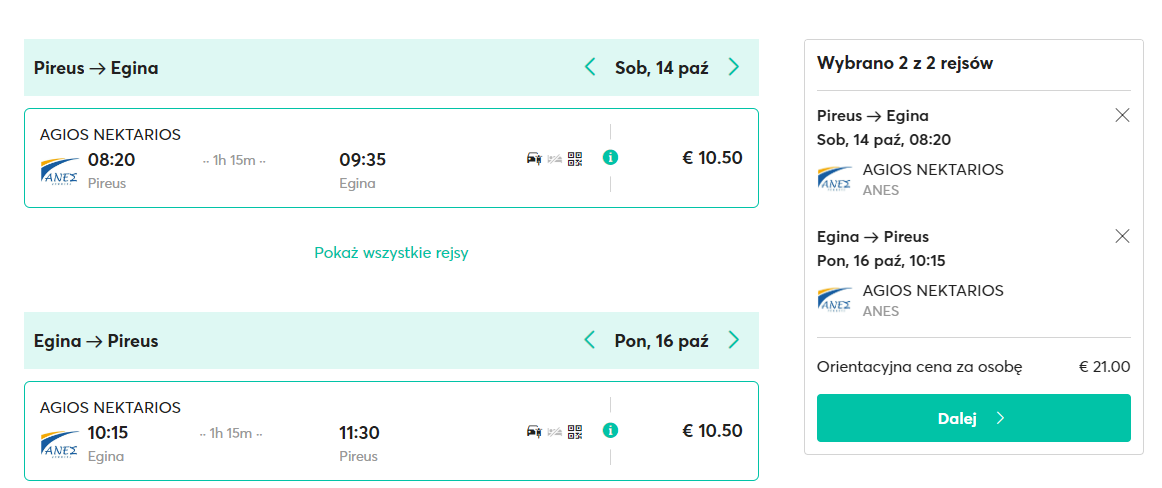Click info icon for 08:20 Pireus ferry
This screenshot has width=1162, height=488.
(x=610, y=158)
